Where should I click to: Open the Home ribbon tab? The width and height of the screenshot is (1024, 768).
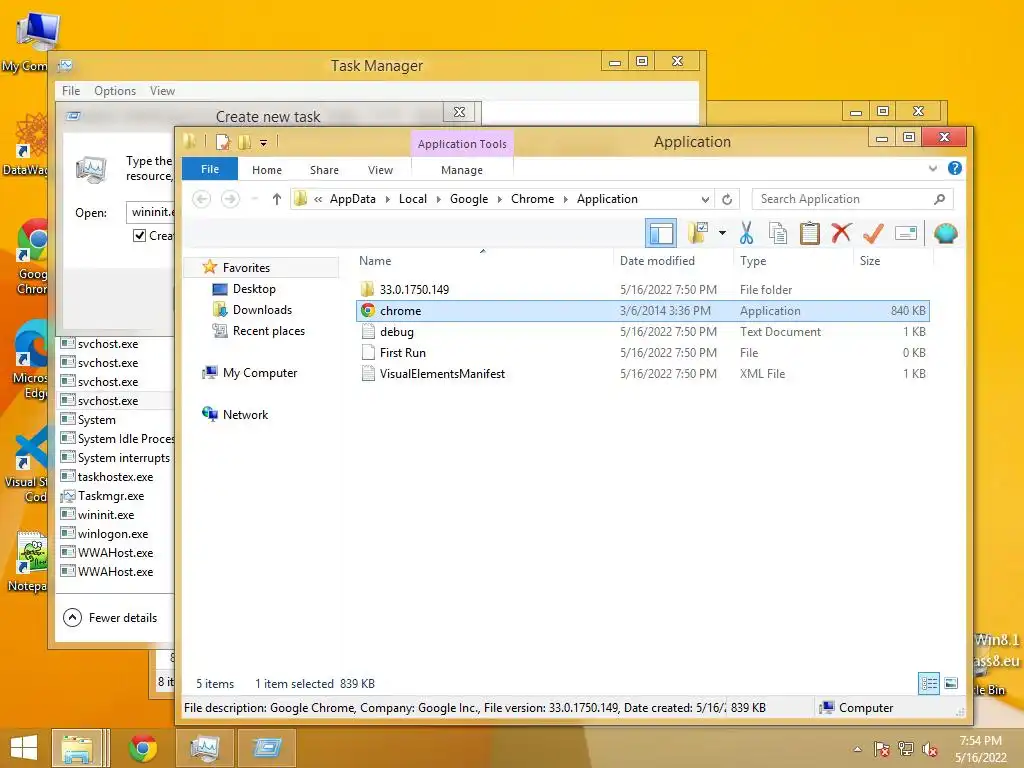266,170
